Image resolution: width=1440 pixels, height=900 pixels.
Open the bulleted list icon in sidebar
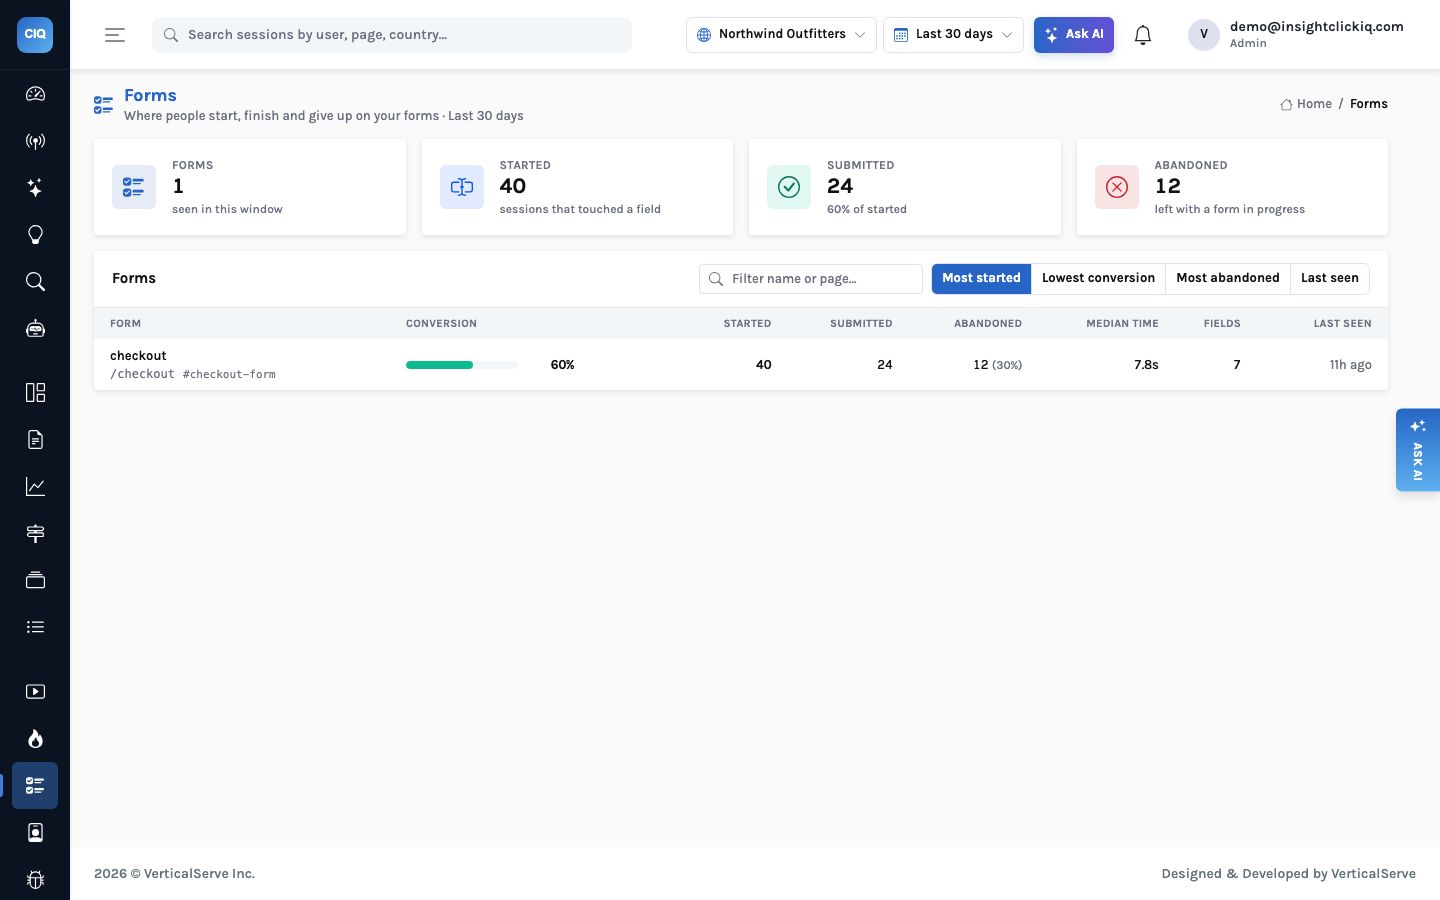coord(35,627)
